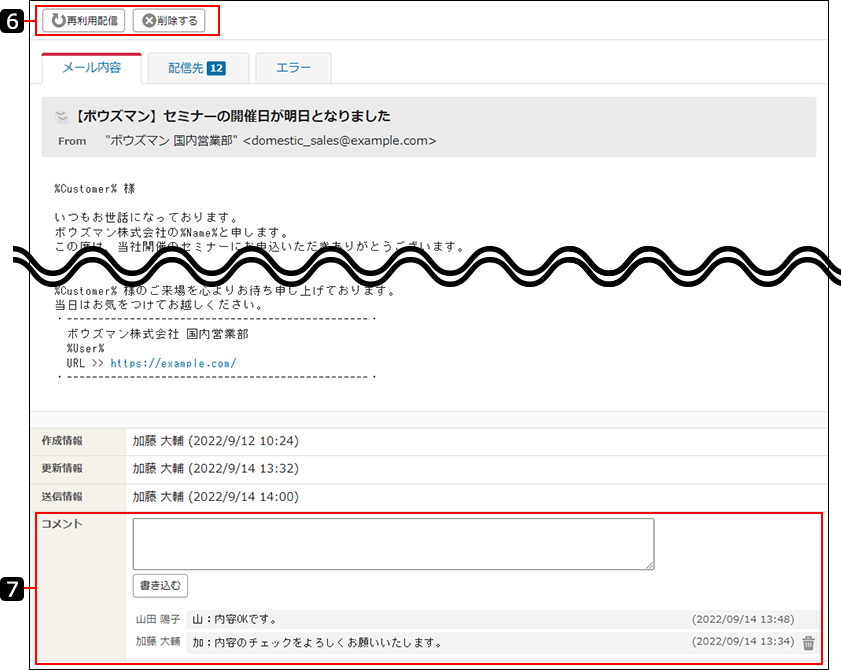Click the コメント label
This screenshot has height=670, width=841.
point(62,524)
